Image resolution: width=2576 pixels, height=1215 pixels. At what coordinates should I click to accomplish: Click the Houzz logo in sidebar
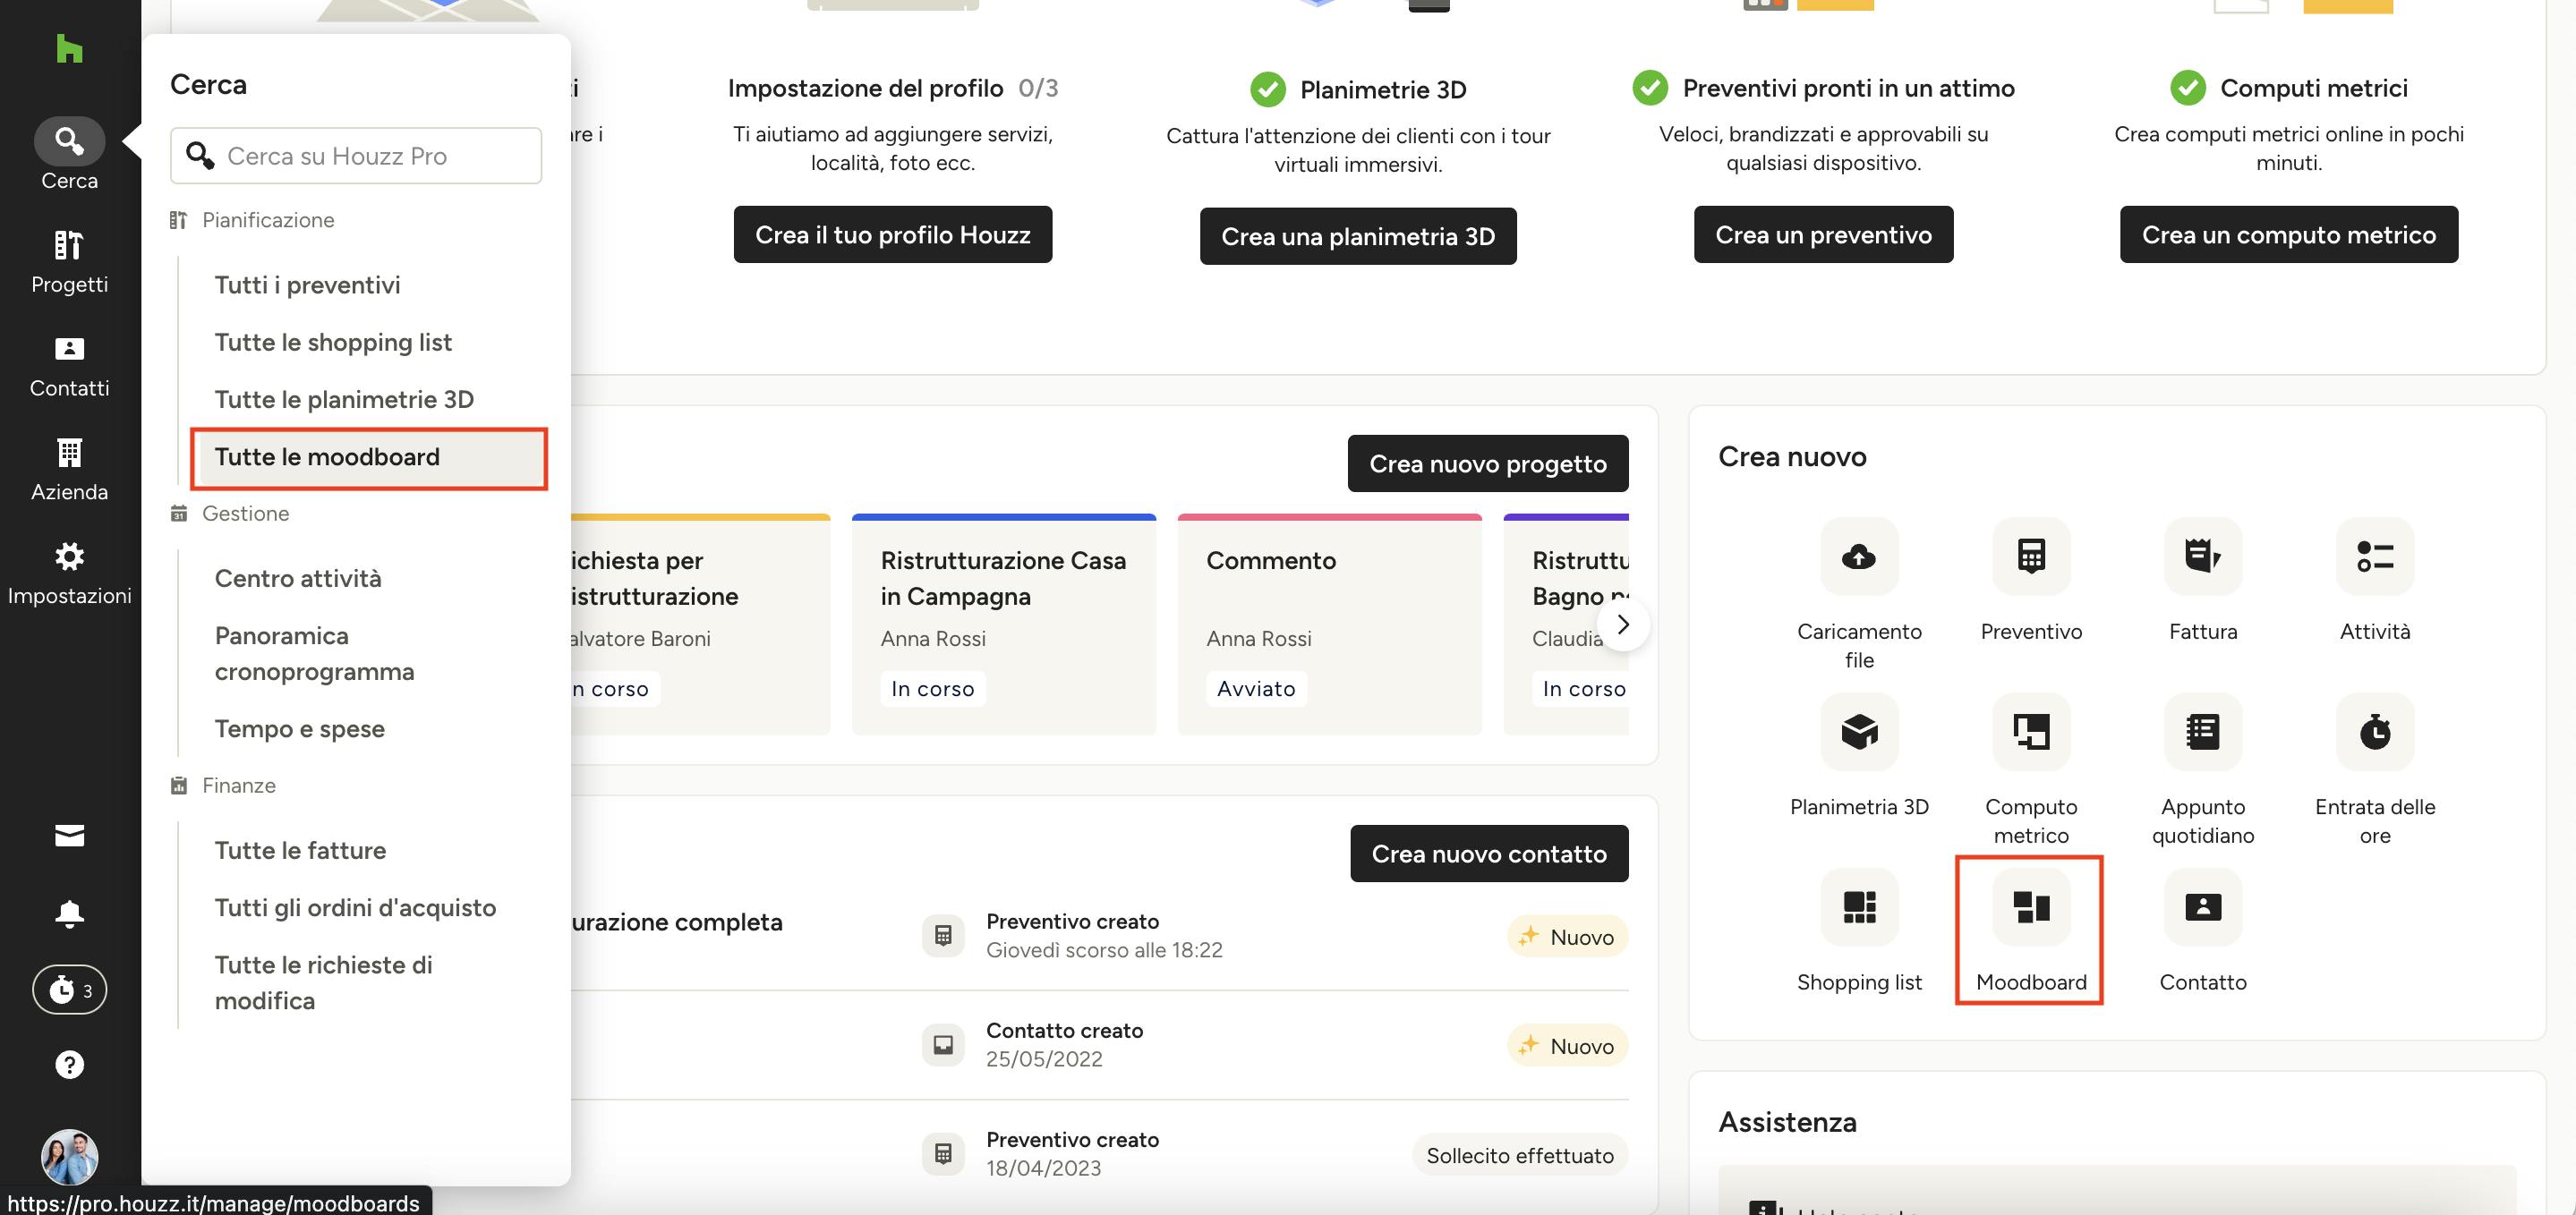69,48
